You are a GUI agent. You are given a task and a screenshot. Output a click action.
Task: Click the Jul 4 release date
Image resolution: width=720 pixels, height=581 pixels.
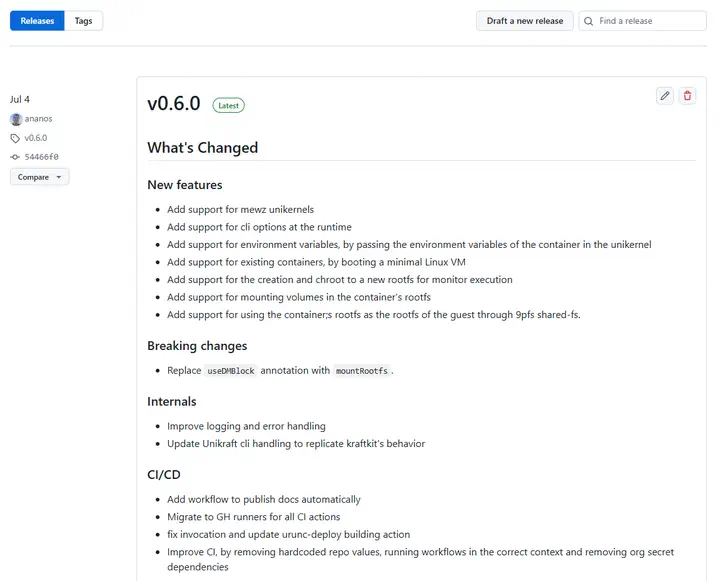(x=21, y=99)
